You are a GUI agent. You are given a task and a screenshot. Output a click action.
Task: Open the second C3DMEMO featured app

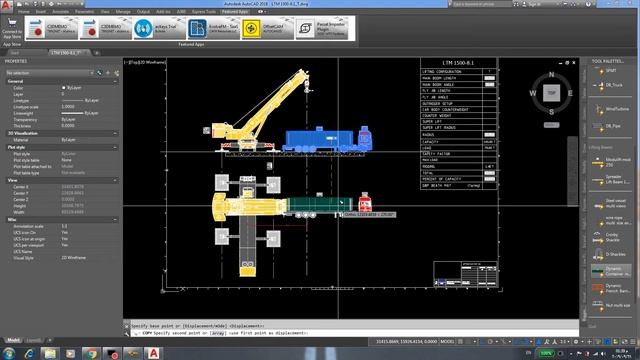(x=105, y=28)
